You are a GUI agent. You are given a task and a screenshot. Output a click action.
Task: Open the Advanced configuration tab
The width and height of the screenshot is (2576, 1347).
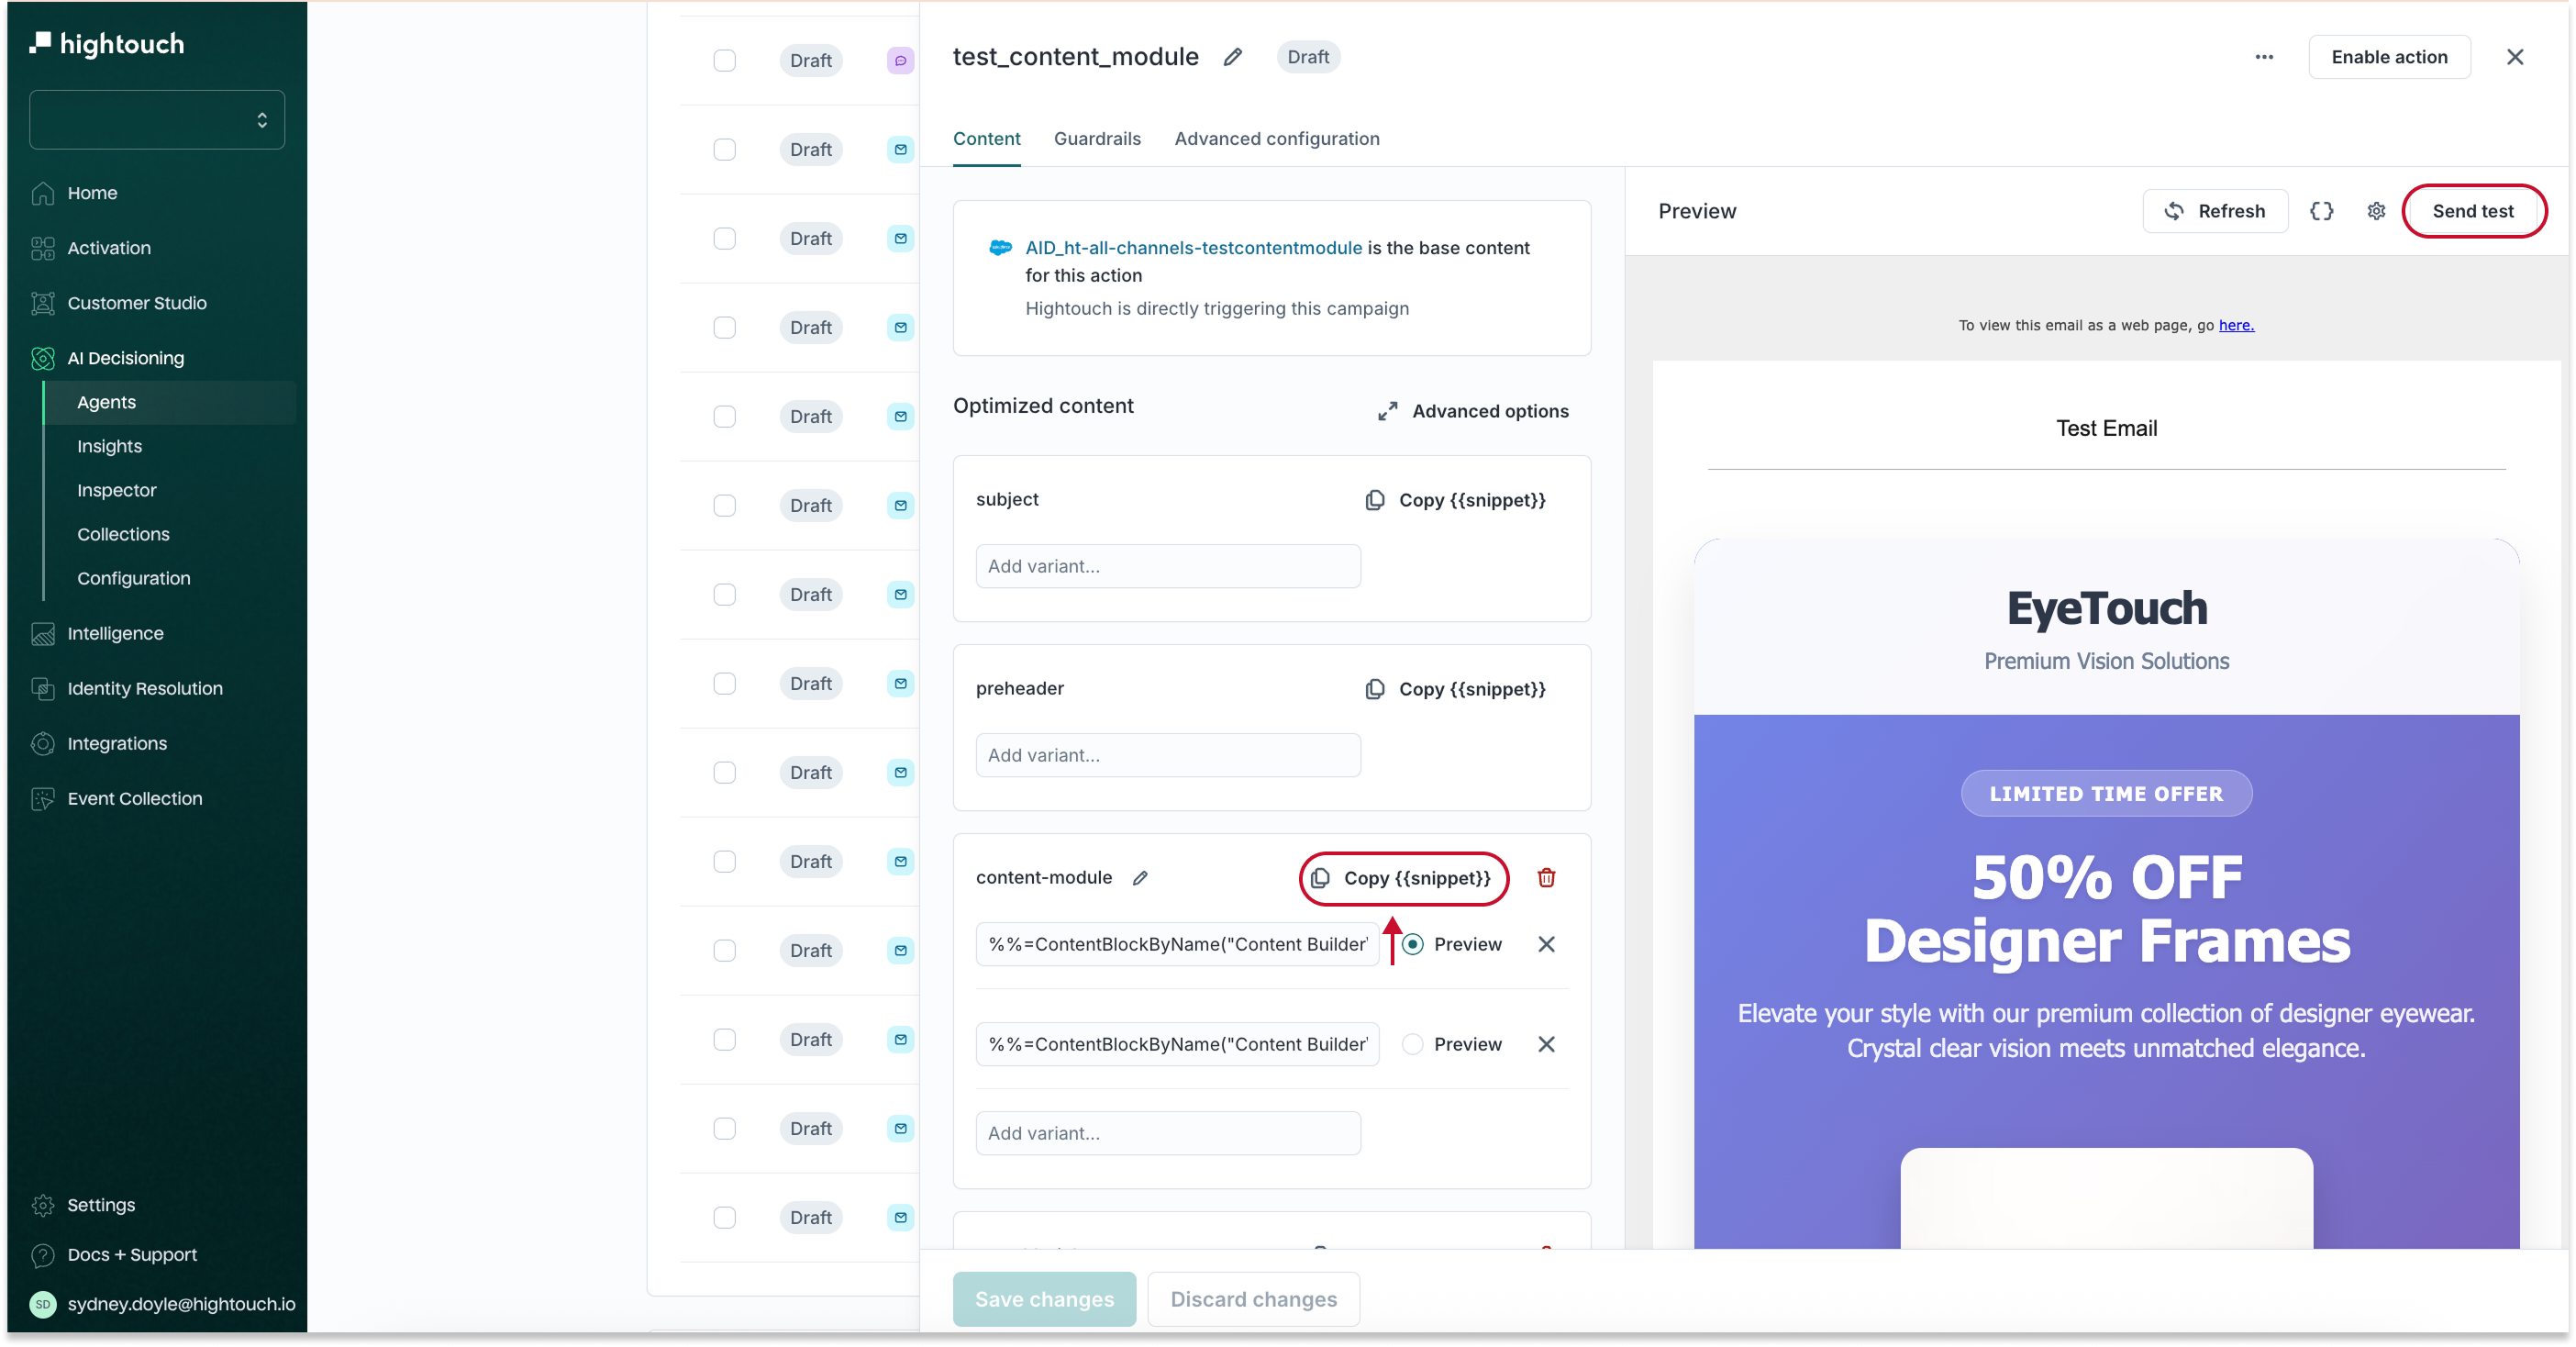tap(1276, 139)
